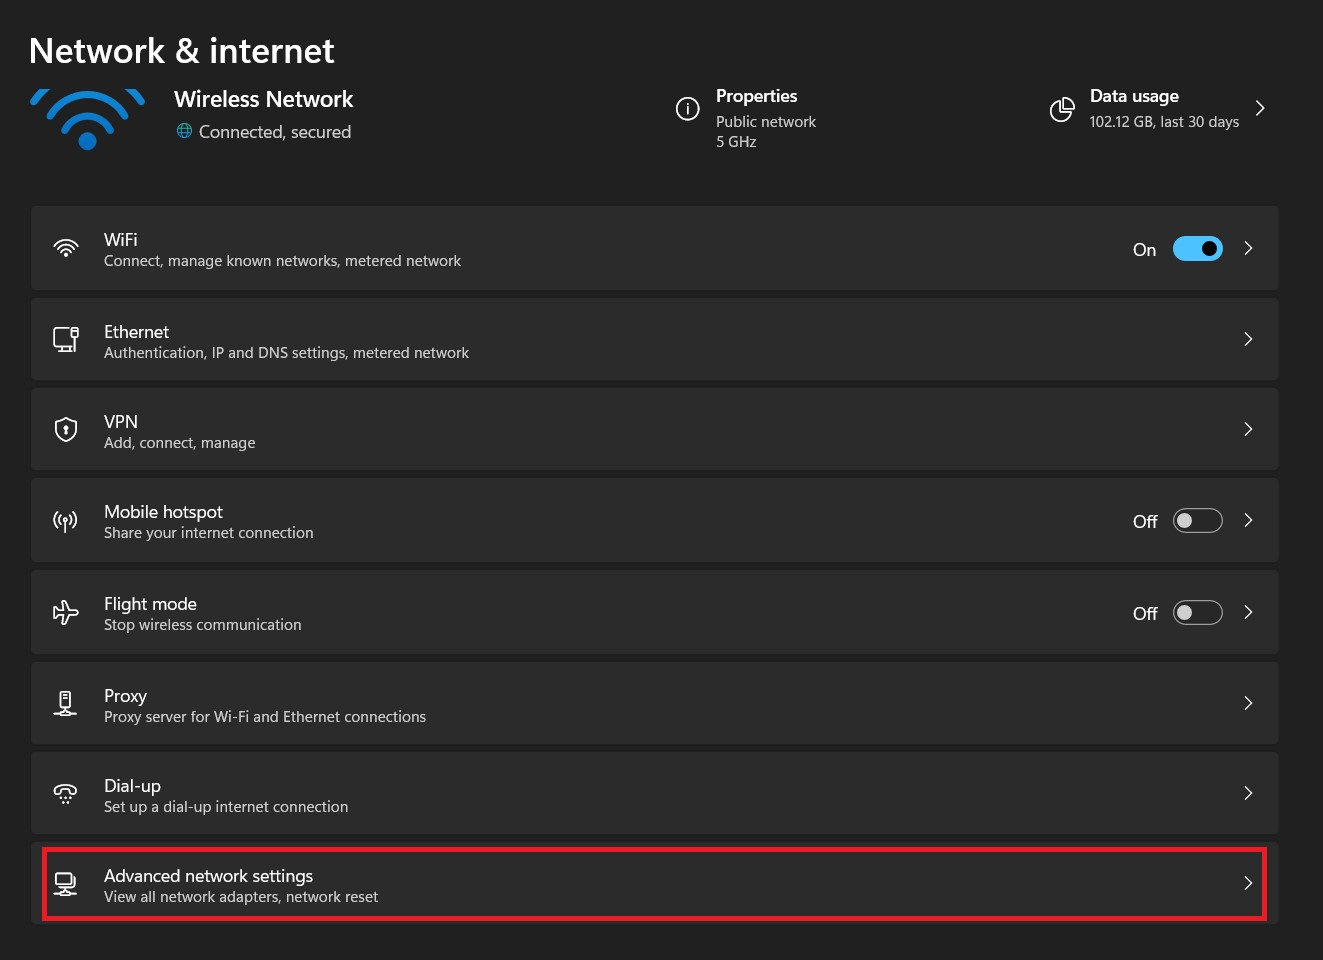This screenshot has width=1323, height=960.
Task: Open WiFi settings via its chevron
Action: (x=1248, y=248)
